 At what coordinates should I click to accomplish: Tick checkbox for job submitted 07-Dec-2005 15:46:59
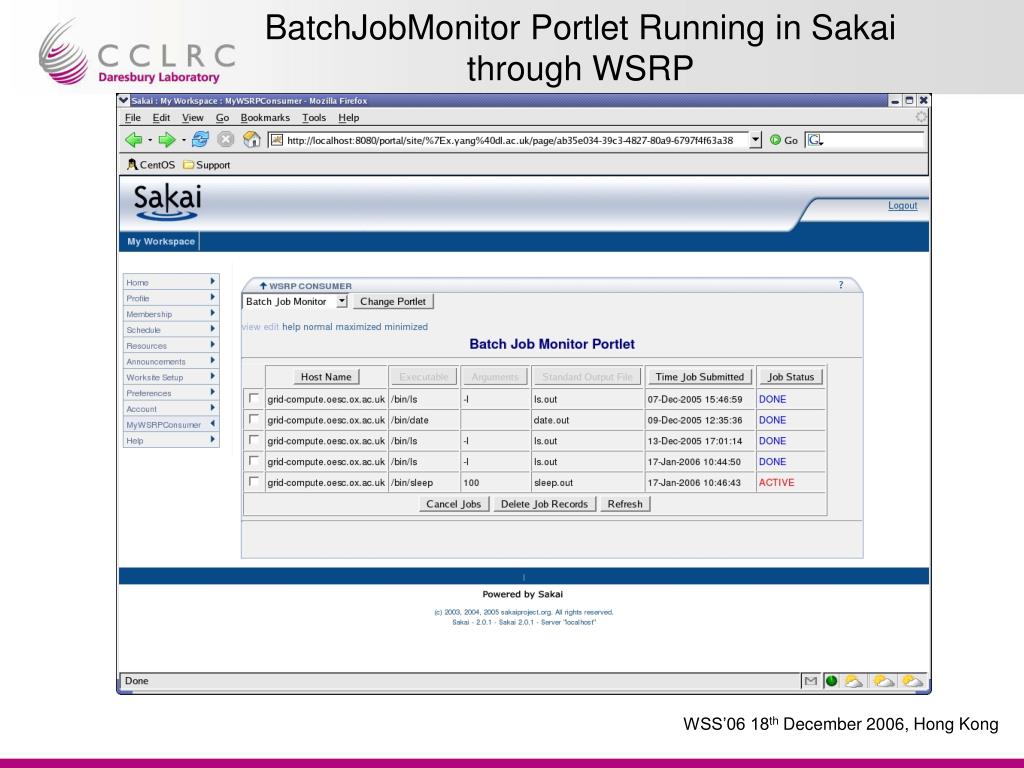[253, 398]
